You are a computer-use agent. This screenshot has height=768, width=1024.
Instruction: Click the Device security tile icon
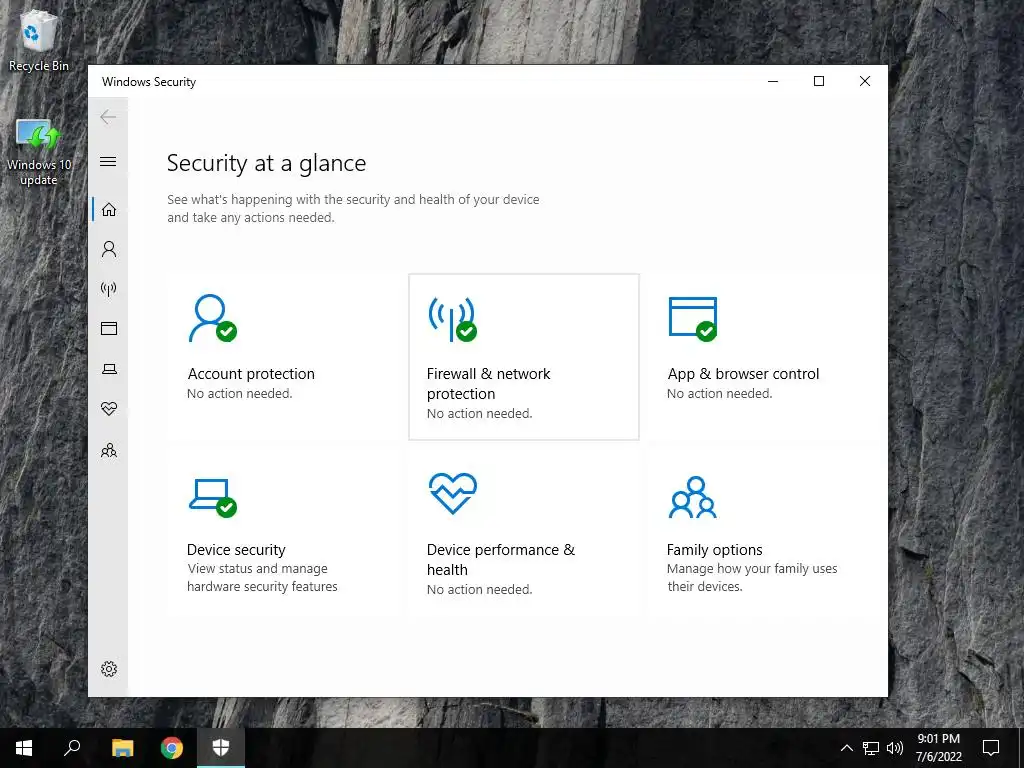[212, 498]
